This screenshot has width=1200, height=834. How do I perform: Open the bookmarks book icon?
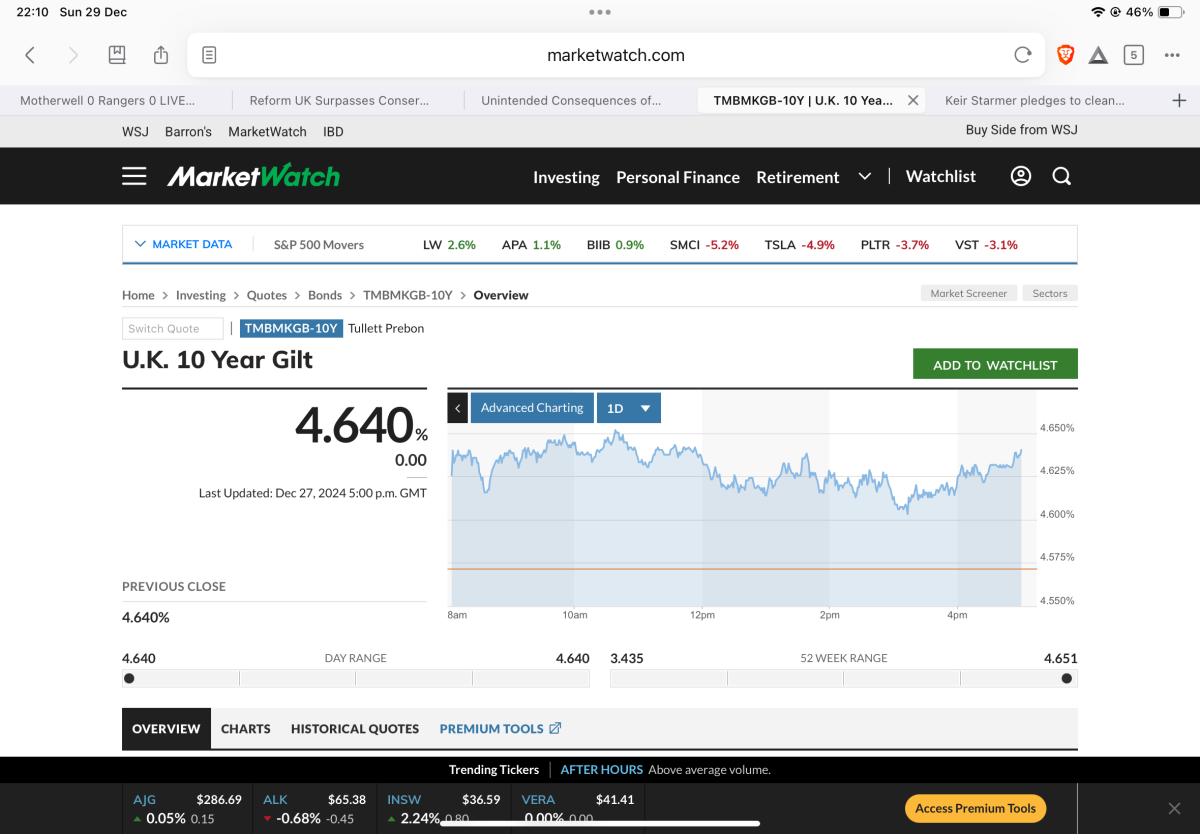pos(117,55)
